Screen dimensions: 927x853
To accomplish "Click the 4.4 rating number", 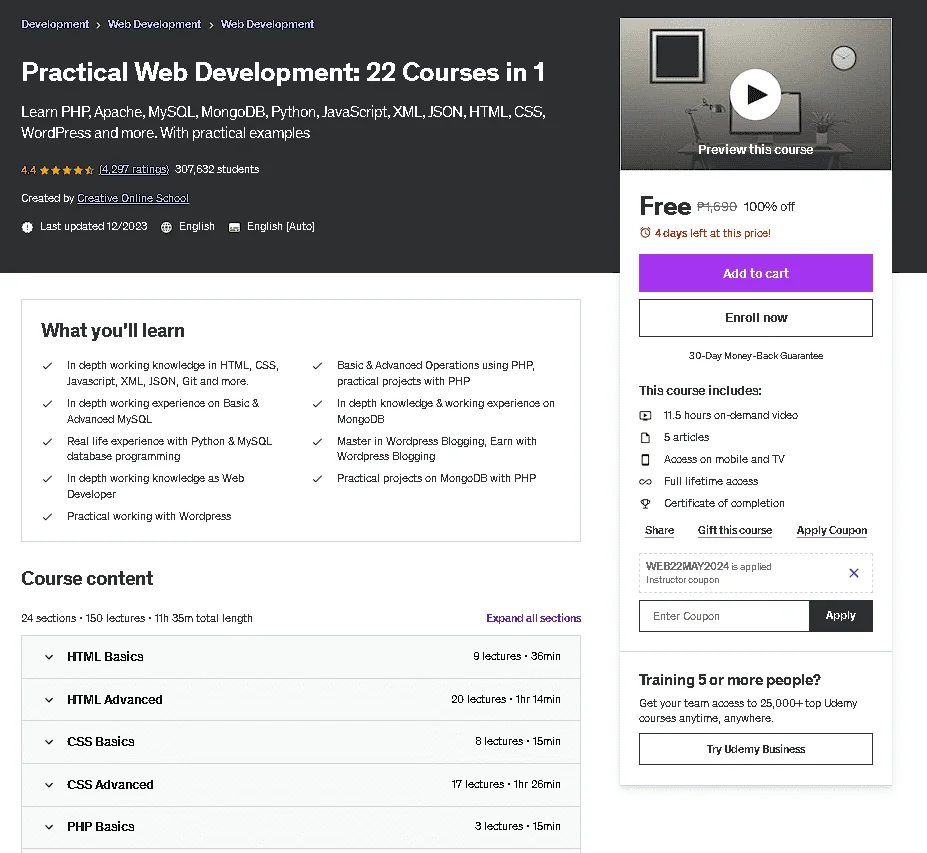I will point(28,170).
